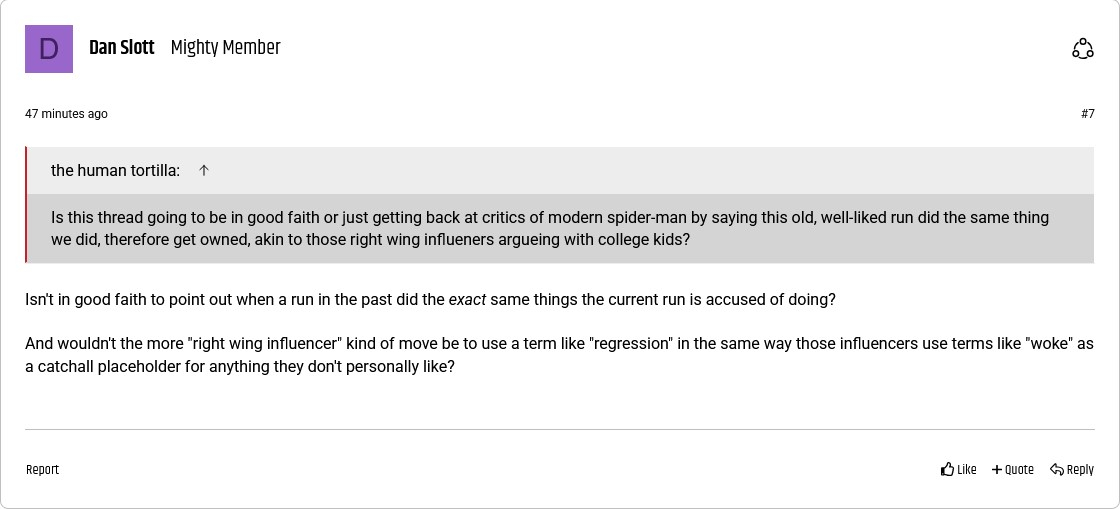The height and width of the screenshot is (509, 1120).
Task: Open the #7 post permalink
Action: pos(1087,114)
